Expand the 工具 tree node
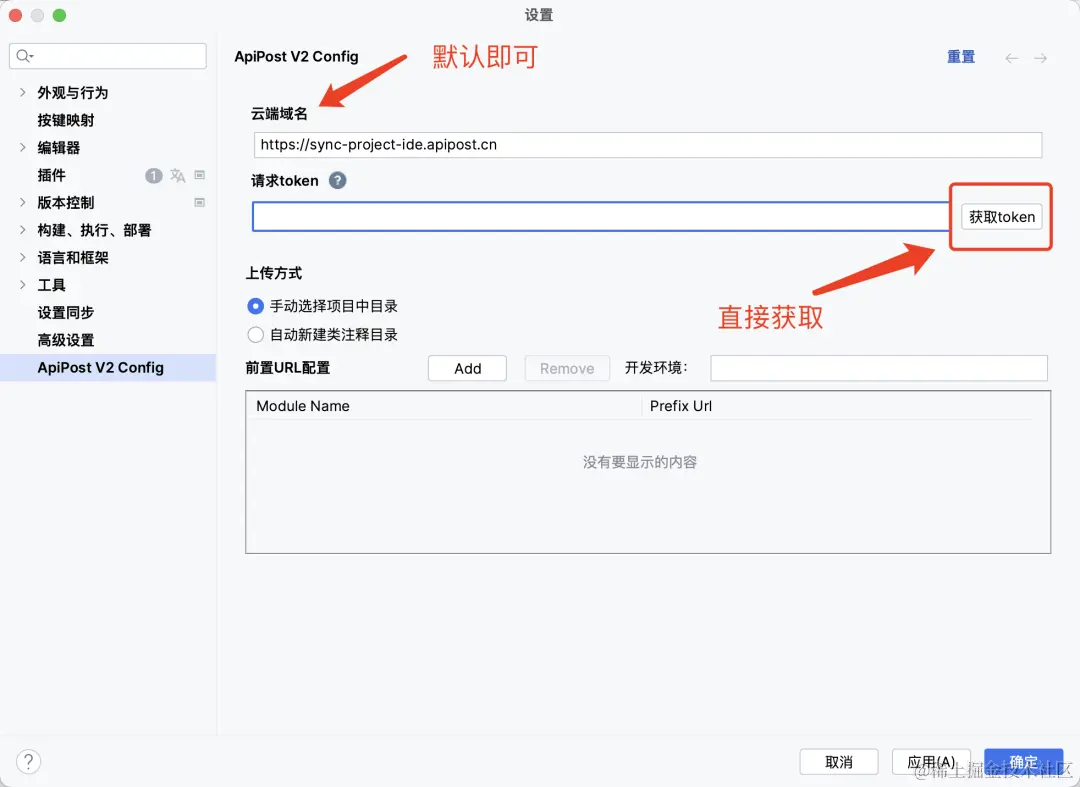 tap(23, 285)
